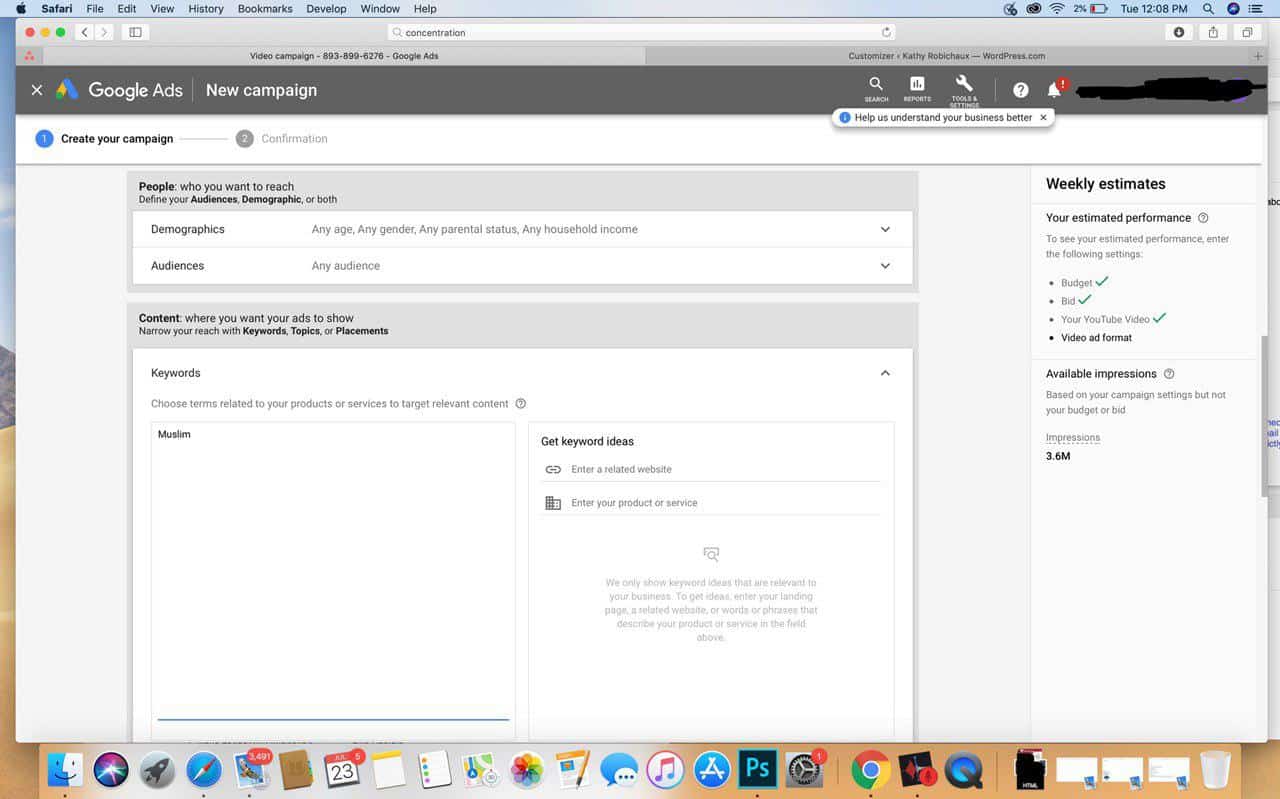Open Notification Center in menu bar
This screenshot has height=799, width=1280.
(1258, 8)
